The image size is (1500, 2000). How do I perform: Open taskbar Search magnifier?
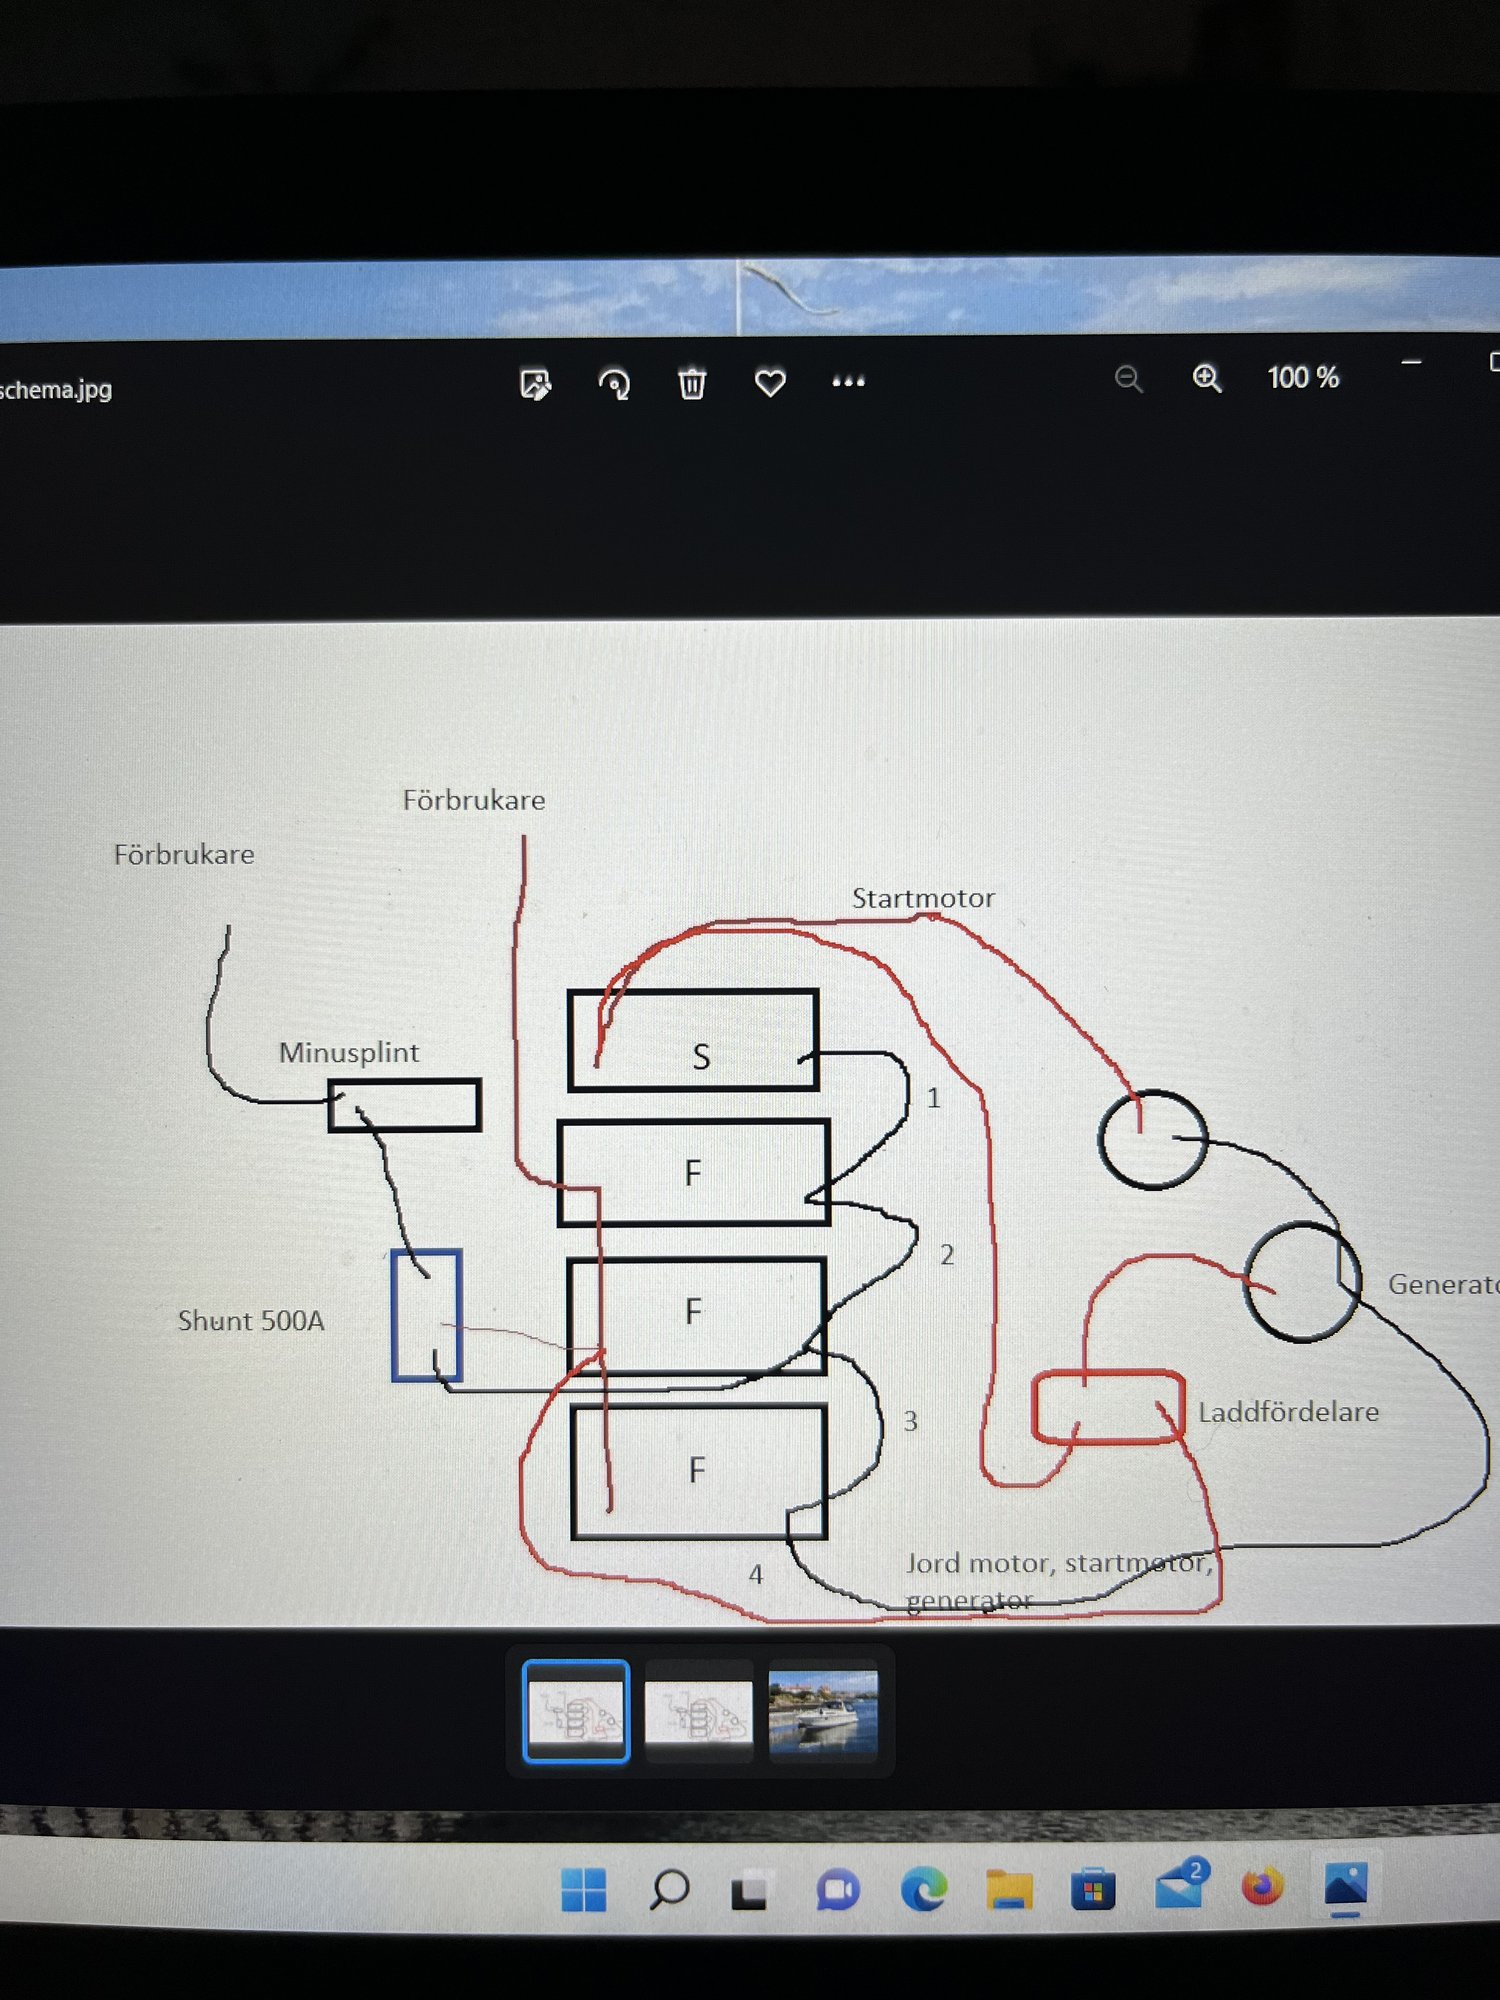668,1889
